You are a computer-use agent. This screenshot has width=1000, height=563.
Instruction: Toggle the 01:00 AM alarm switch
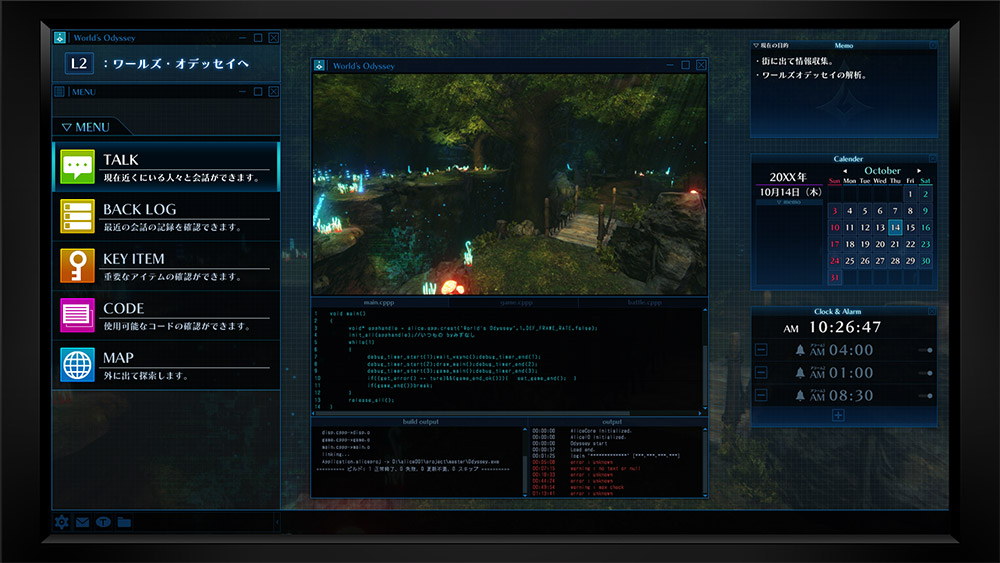(x=925, y=373)
